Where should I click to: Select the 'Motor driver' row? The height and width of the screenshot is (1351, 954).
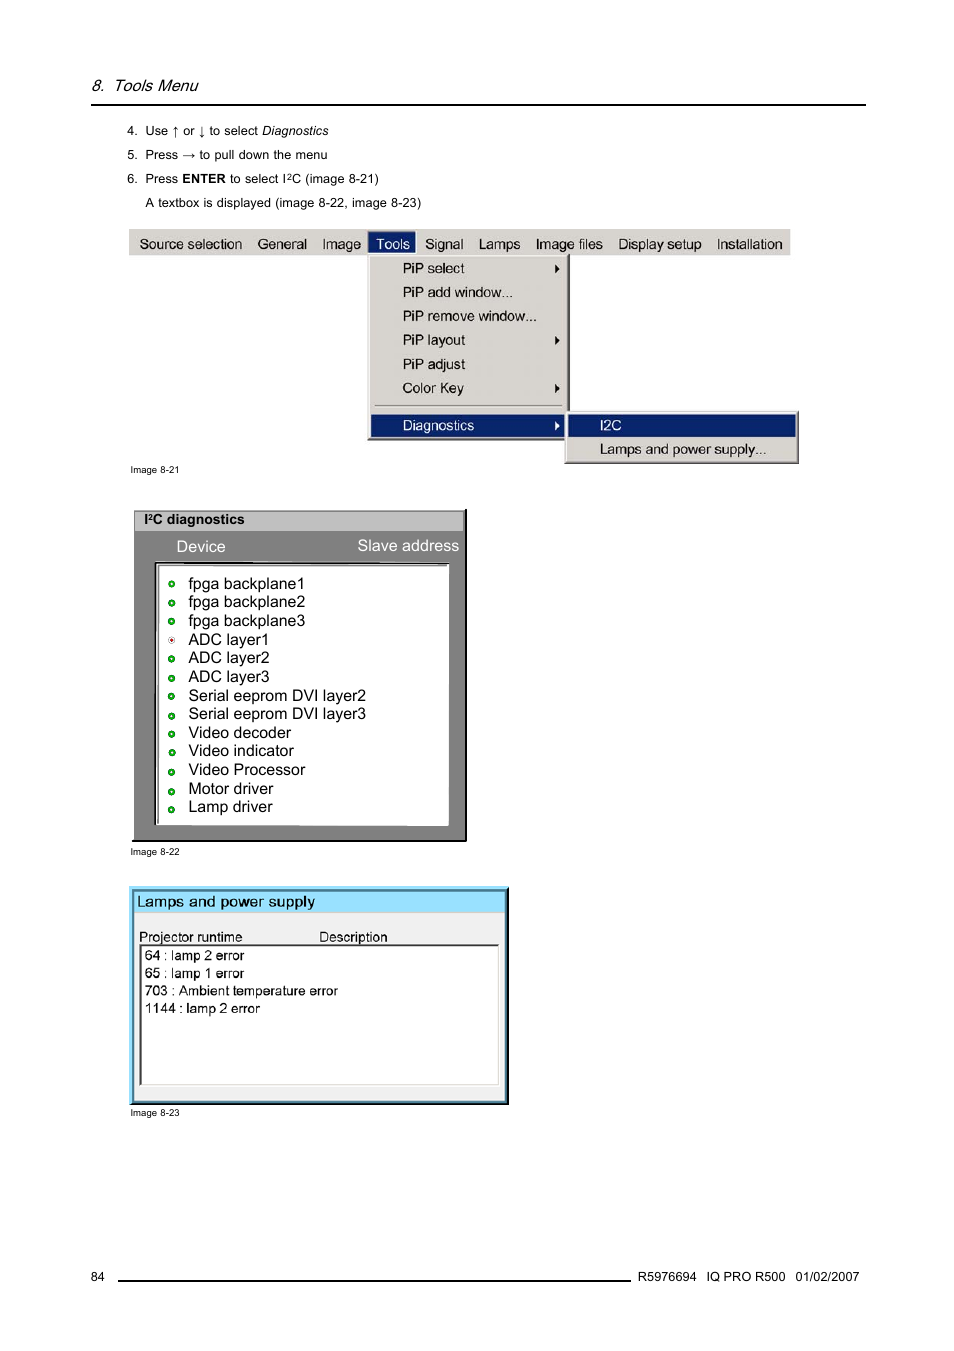[230, 789]
